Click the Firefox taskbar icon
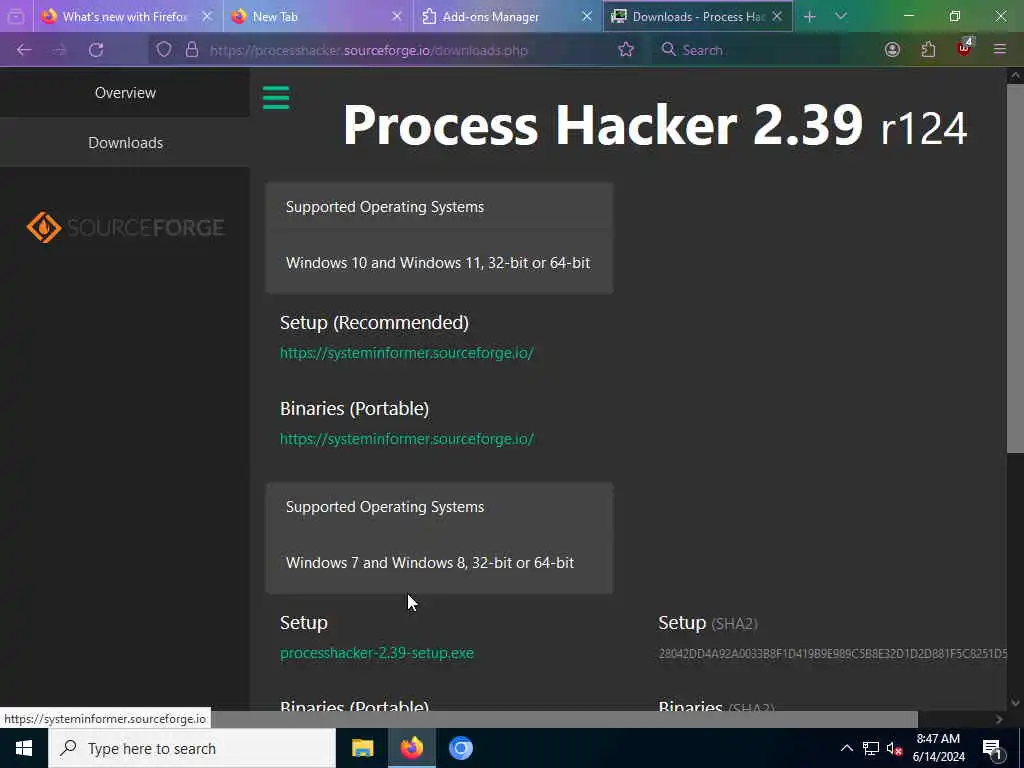The height and width of the screenshot is (768, 1024). tap(411, 748)
